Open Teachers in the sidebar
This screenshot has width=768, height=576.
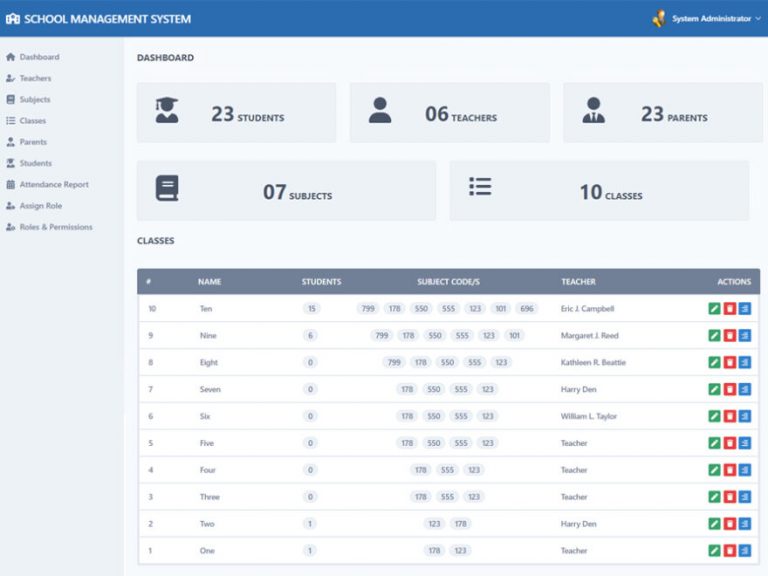tap(35, 78)
